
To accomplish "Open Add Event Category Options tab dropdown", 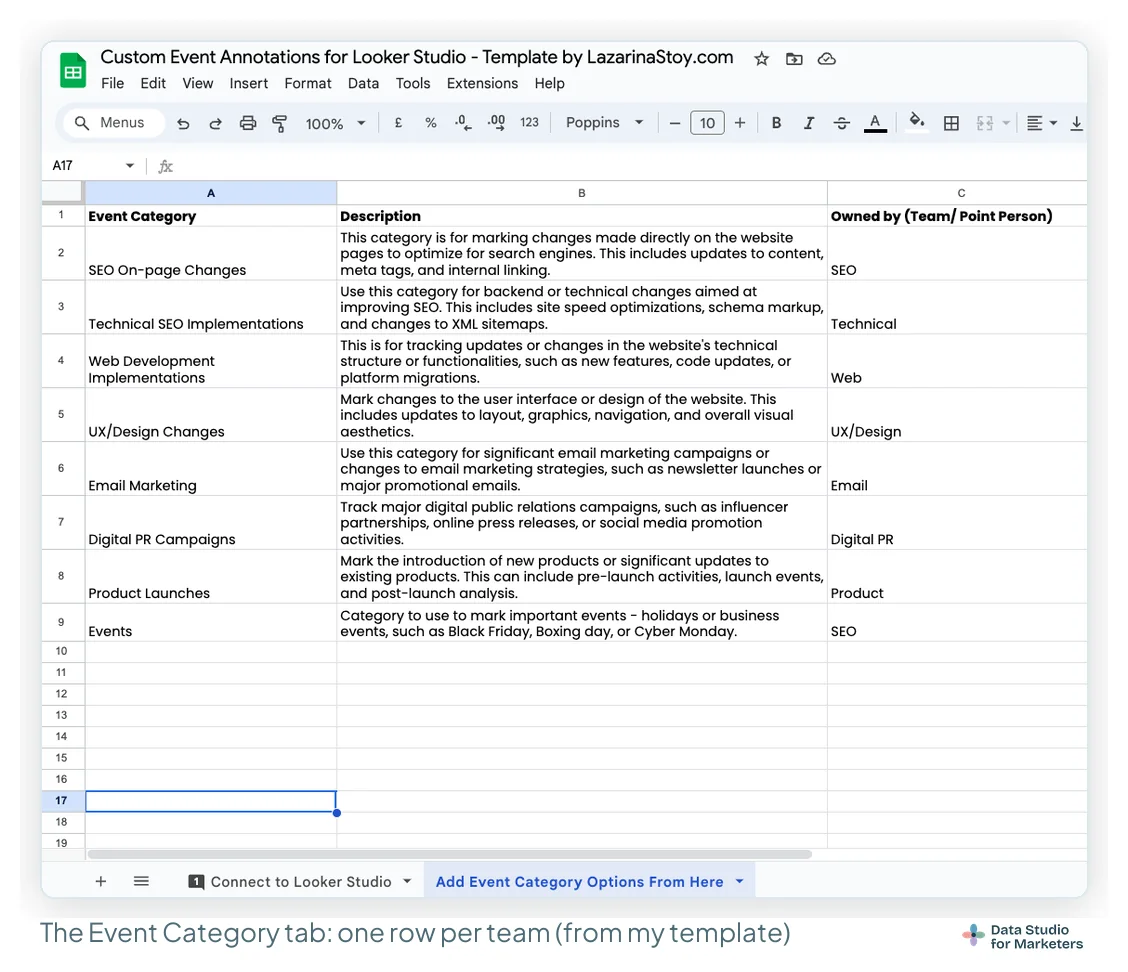I will coord(740,881).
